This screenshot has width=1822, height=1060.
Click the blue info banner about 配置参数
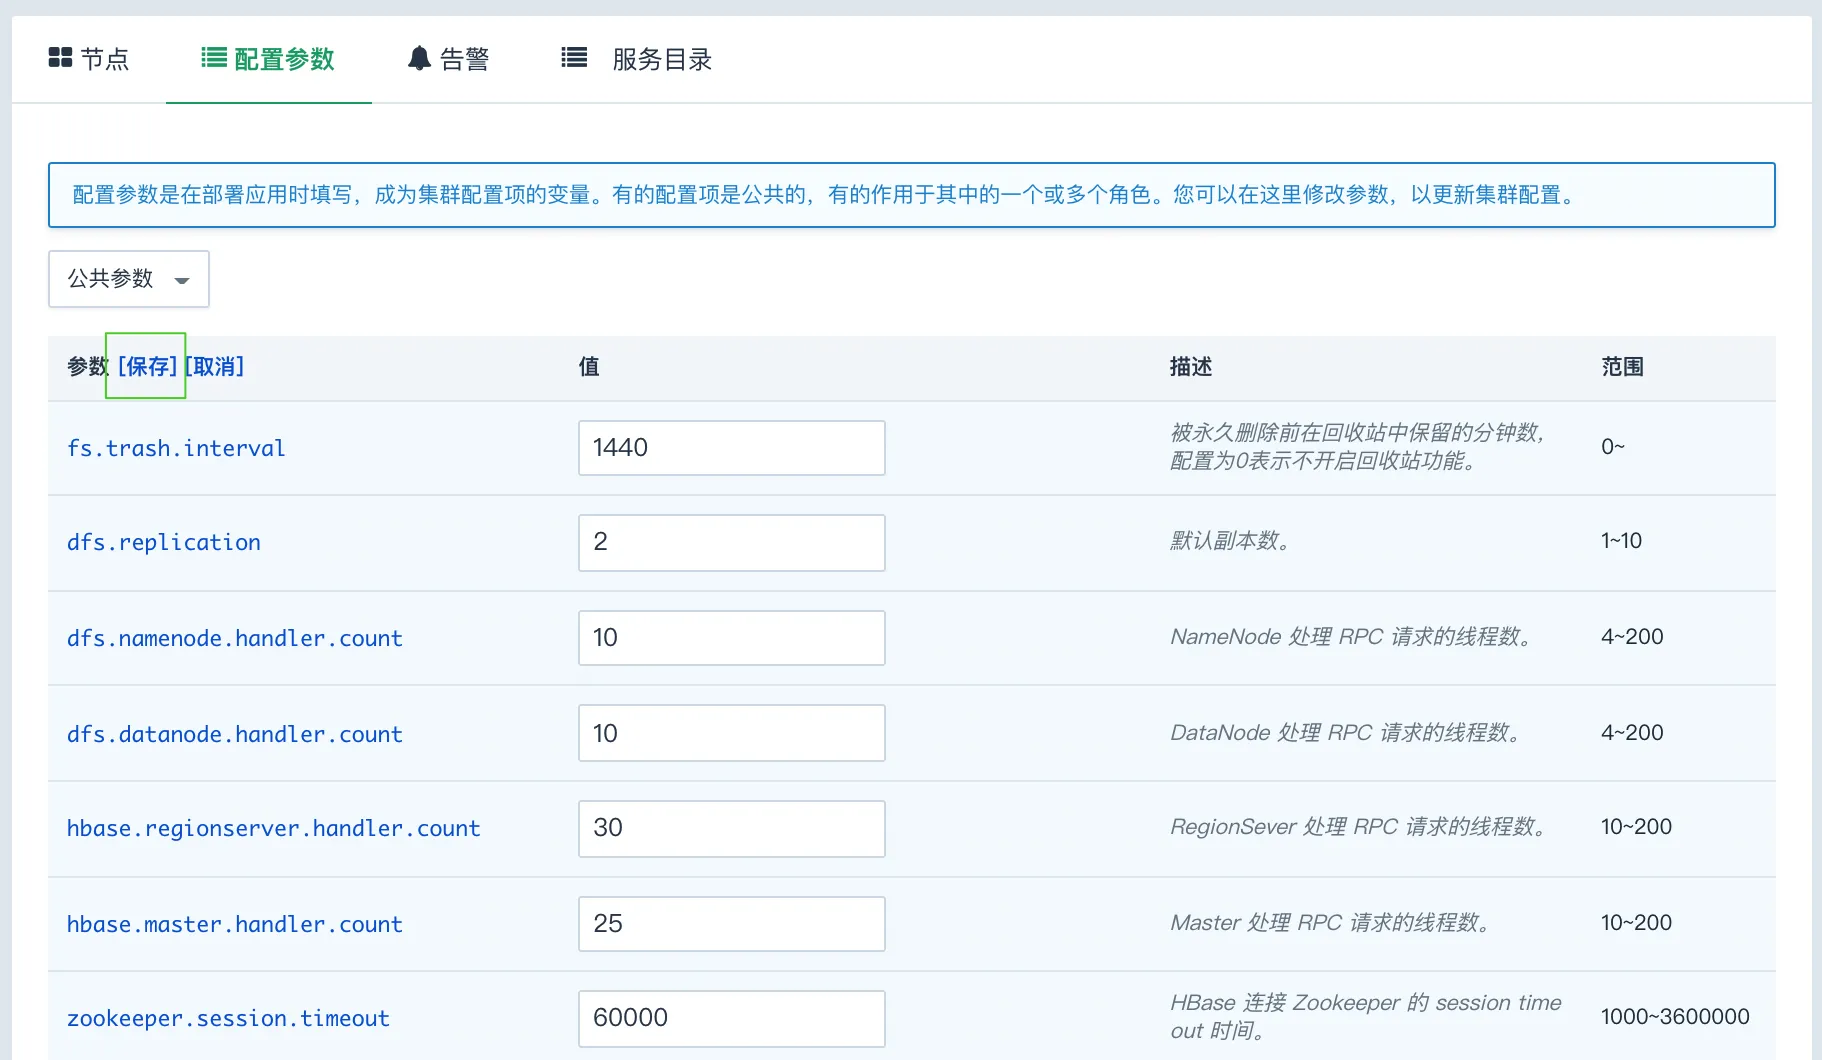[912, 195]
